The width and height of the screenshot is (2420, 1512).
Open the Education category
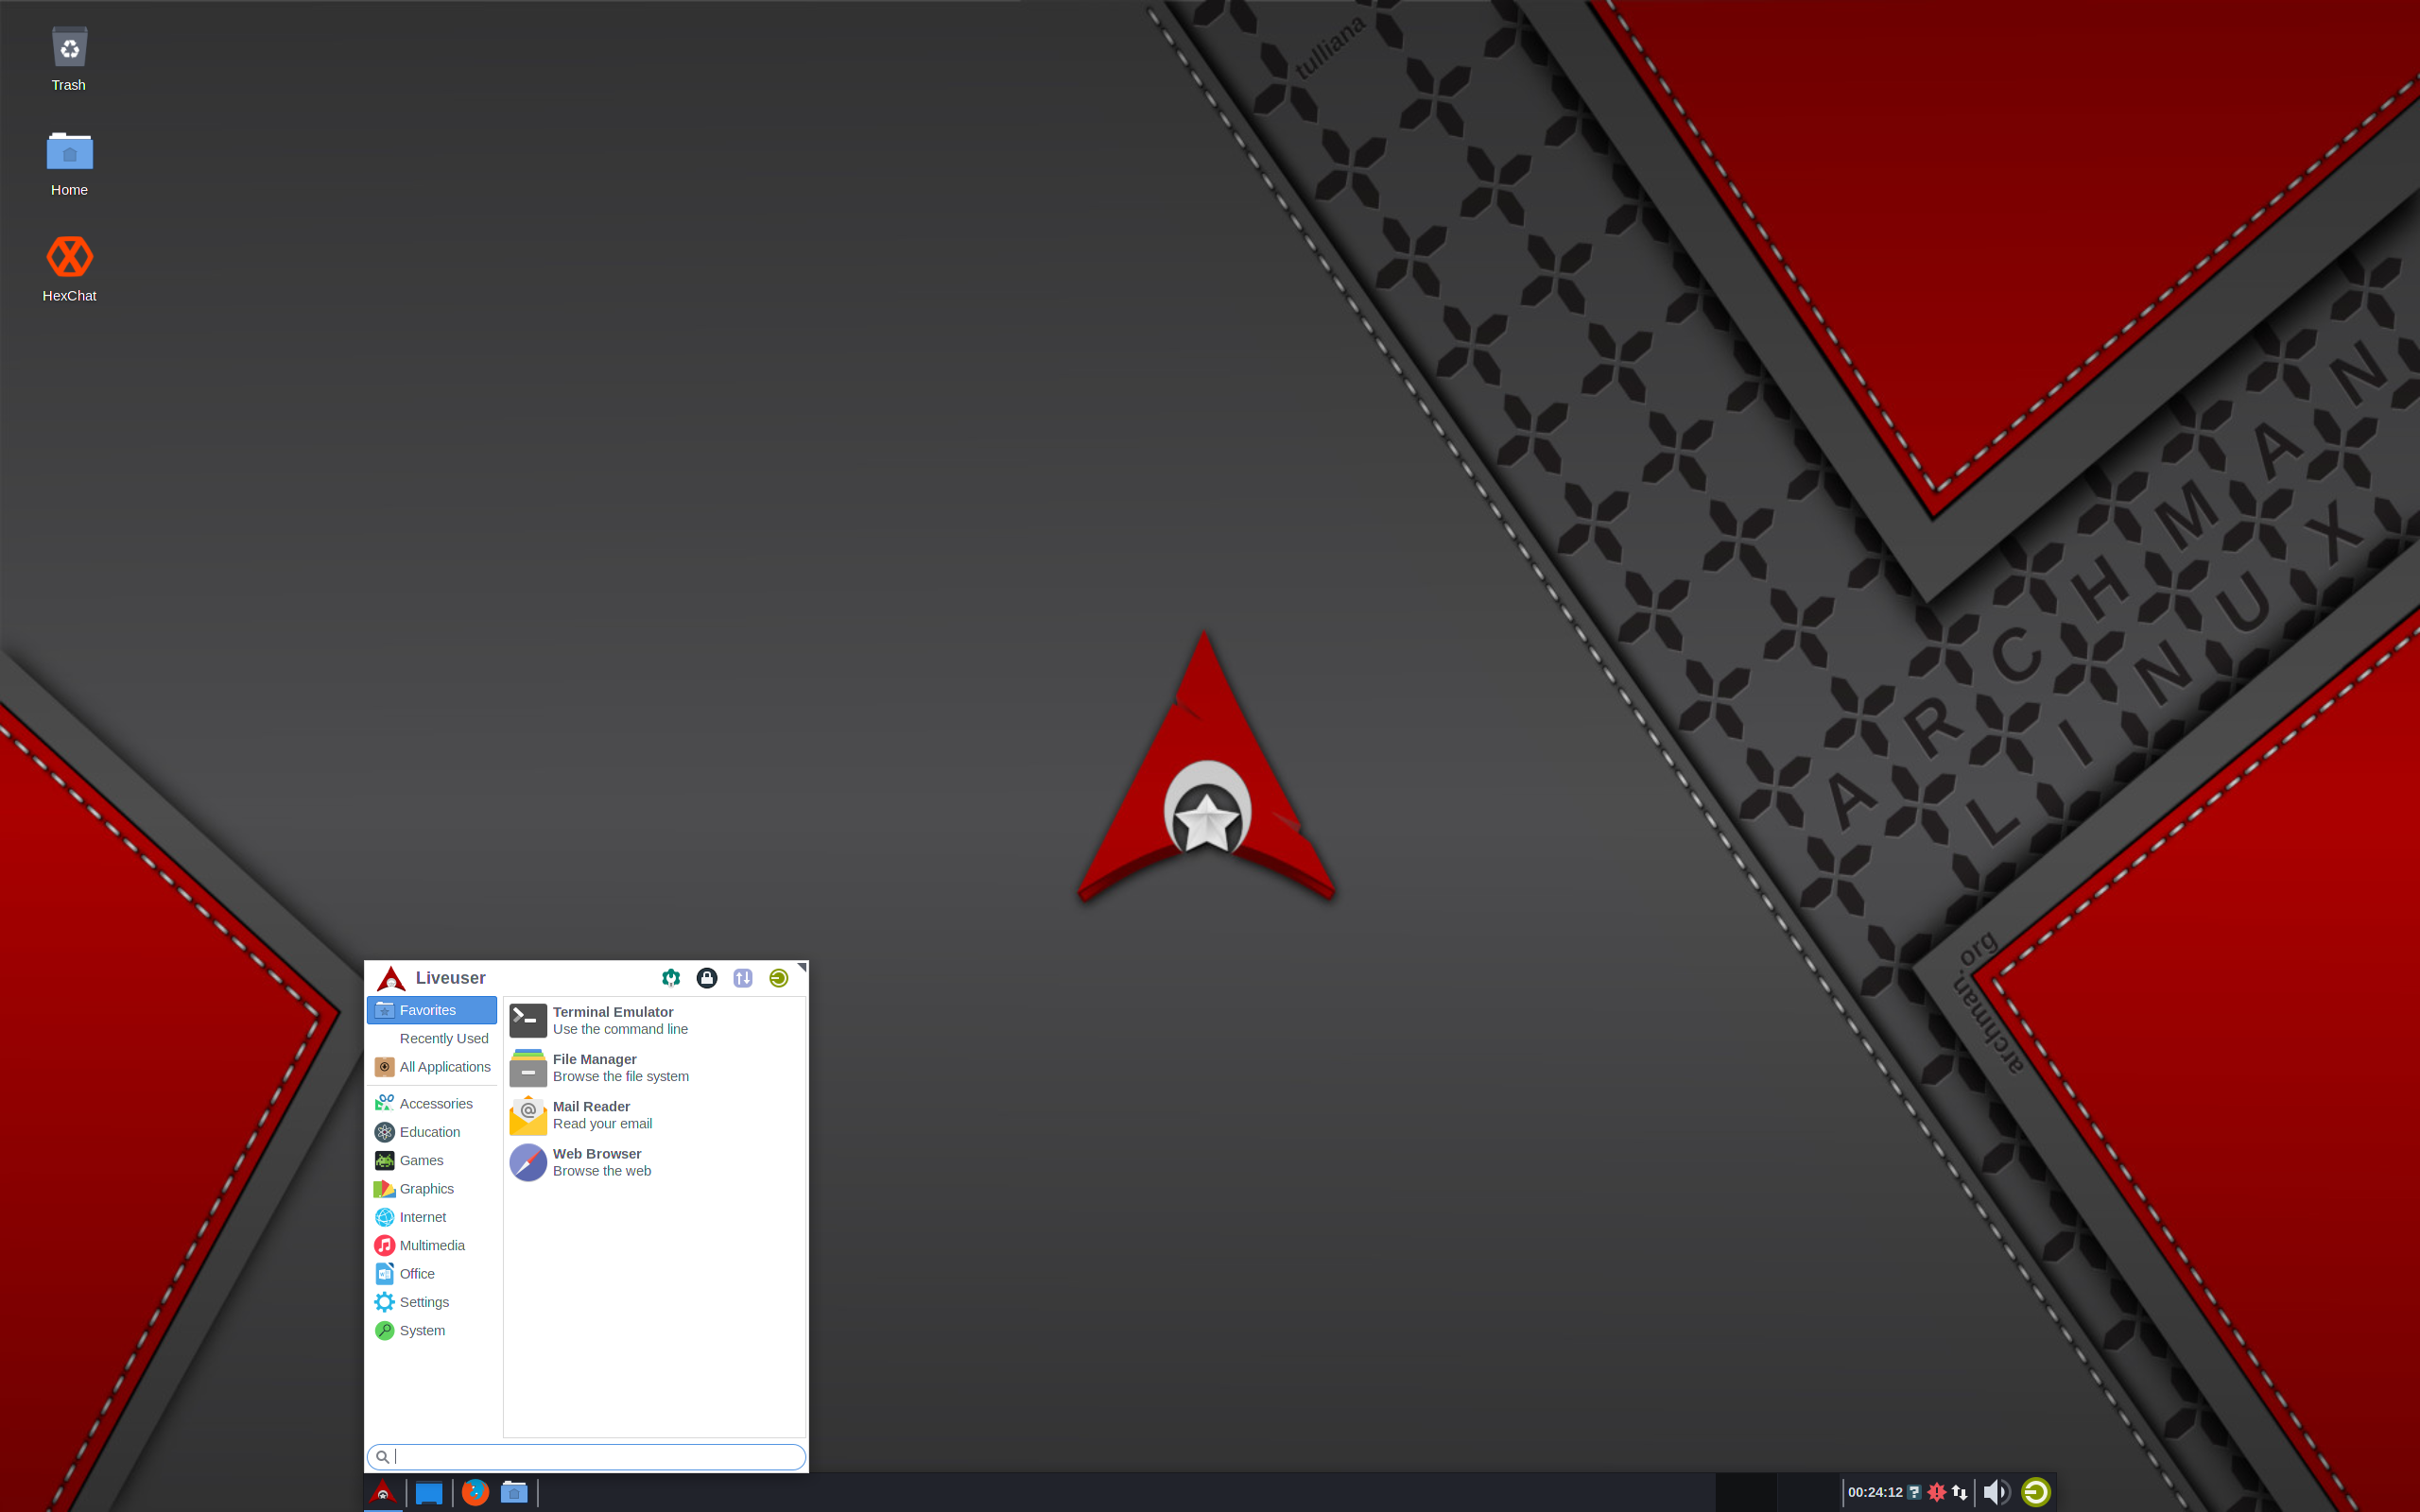[432, 1132]
